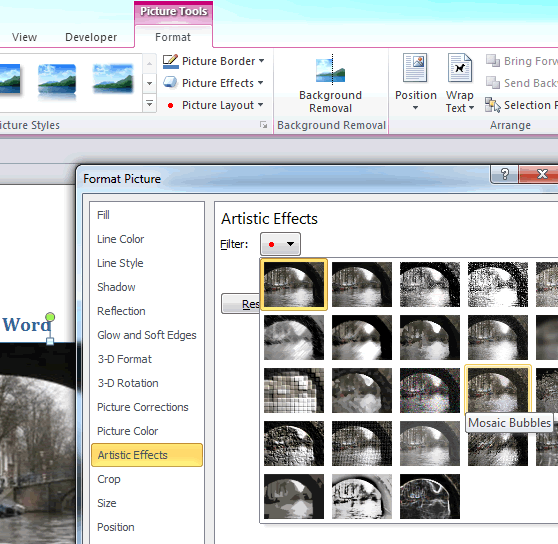Select Size category
Image resolution: width=558 pixels, height=544 pixels.
147,503
